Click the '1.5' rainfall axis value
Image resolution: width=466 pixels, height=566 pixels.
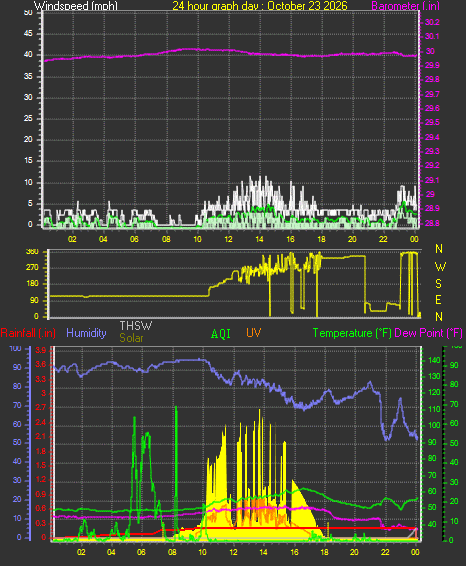41,465
